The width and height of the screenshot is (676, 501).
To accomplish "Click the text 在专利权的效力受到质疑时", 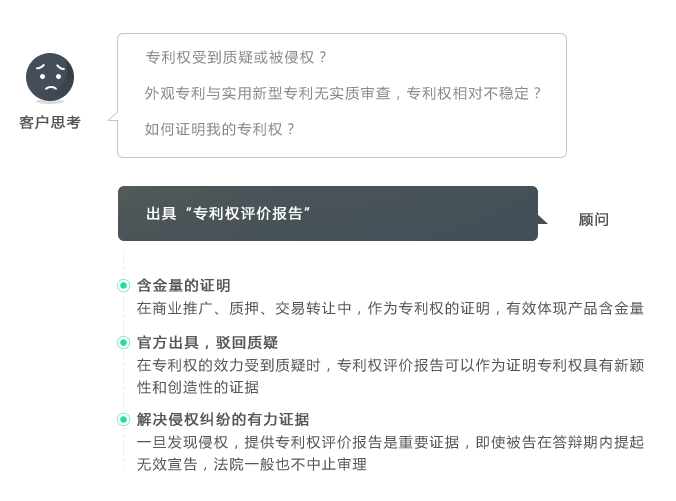I will pyautogui.click(x=228, y=365).
